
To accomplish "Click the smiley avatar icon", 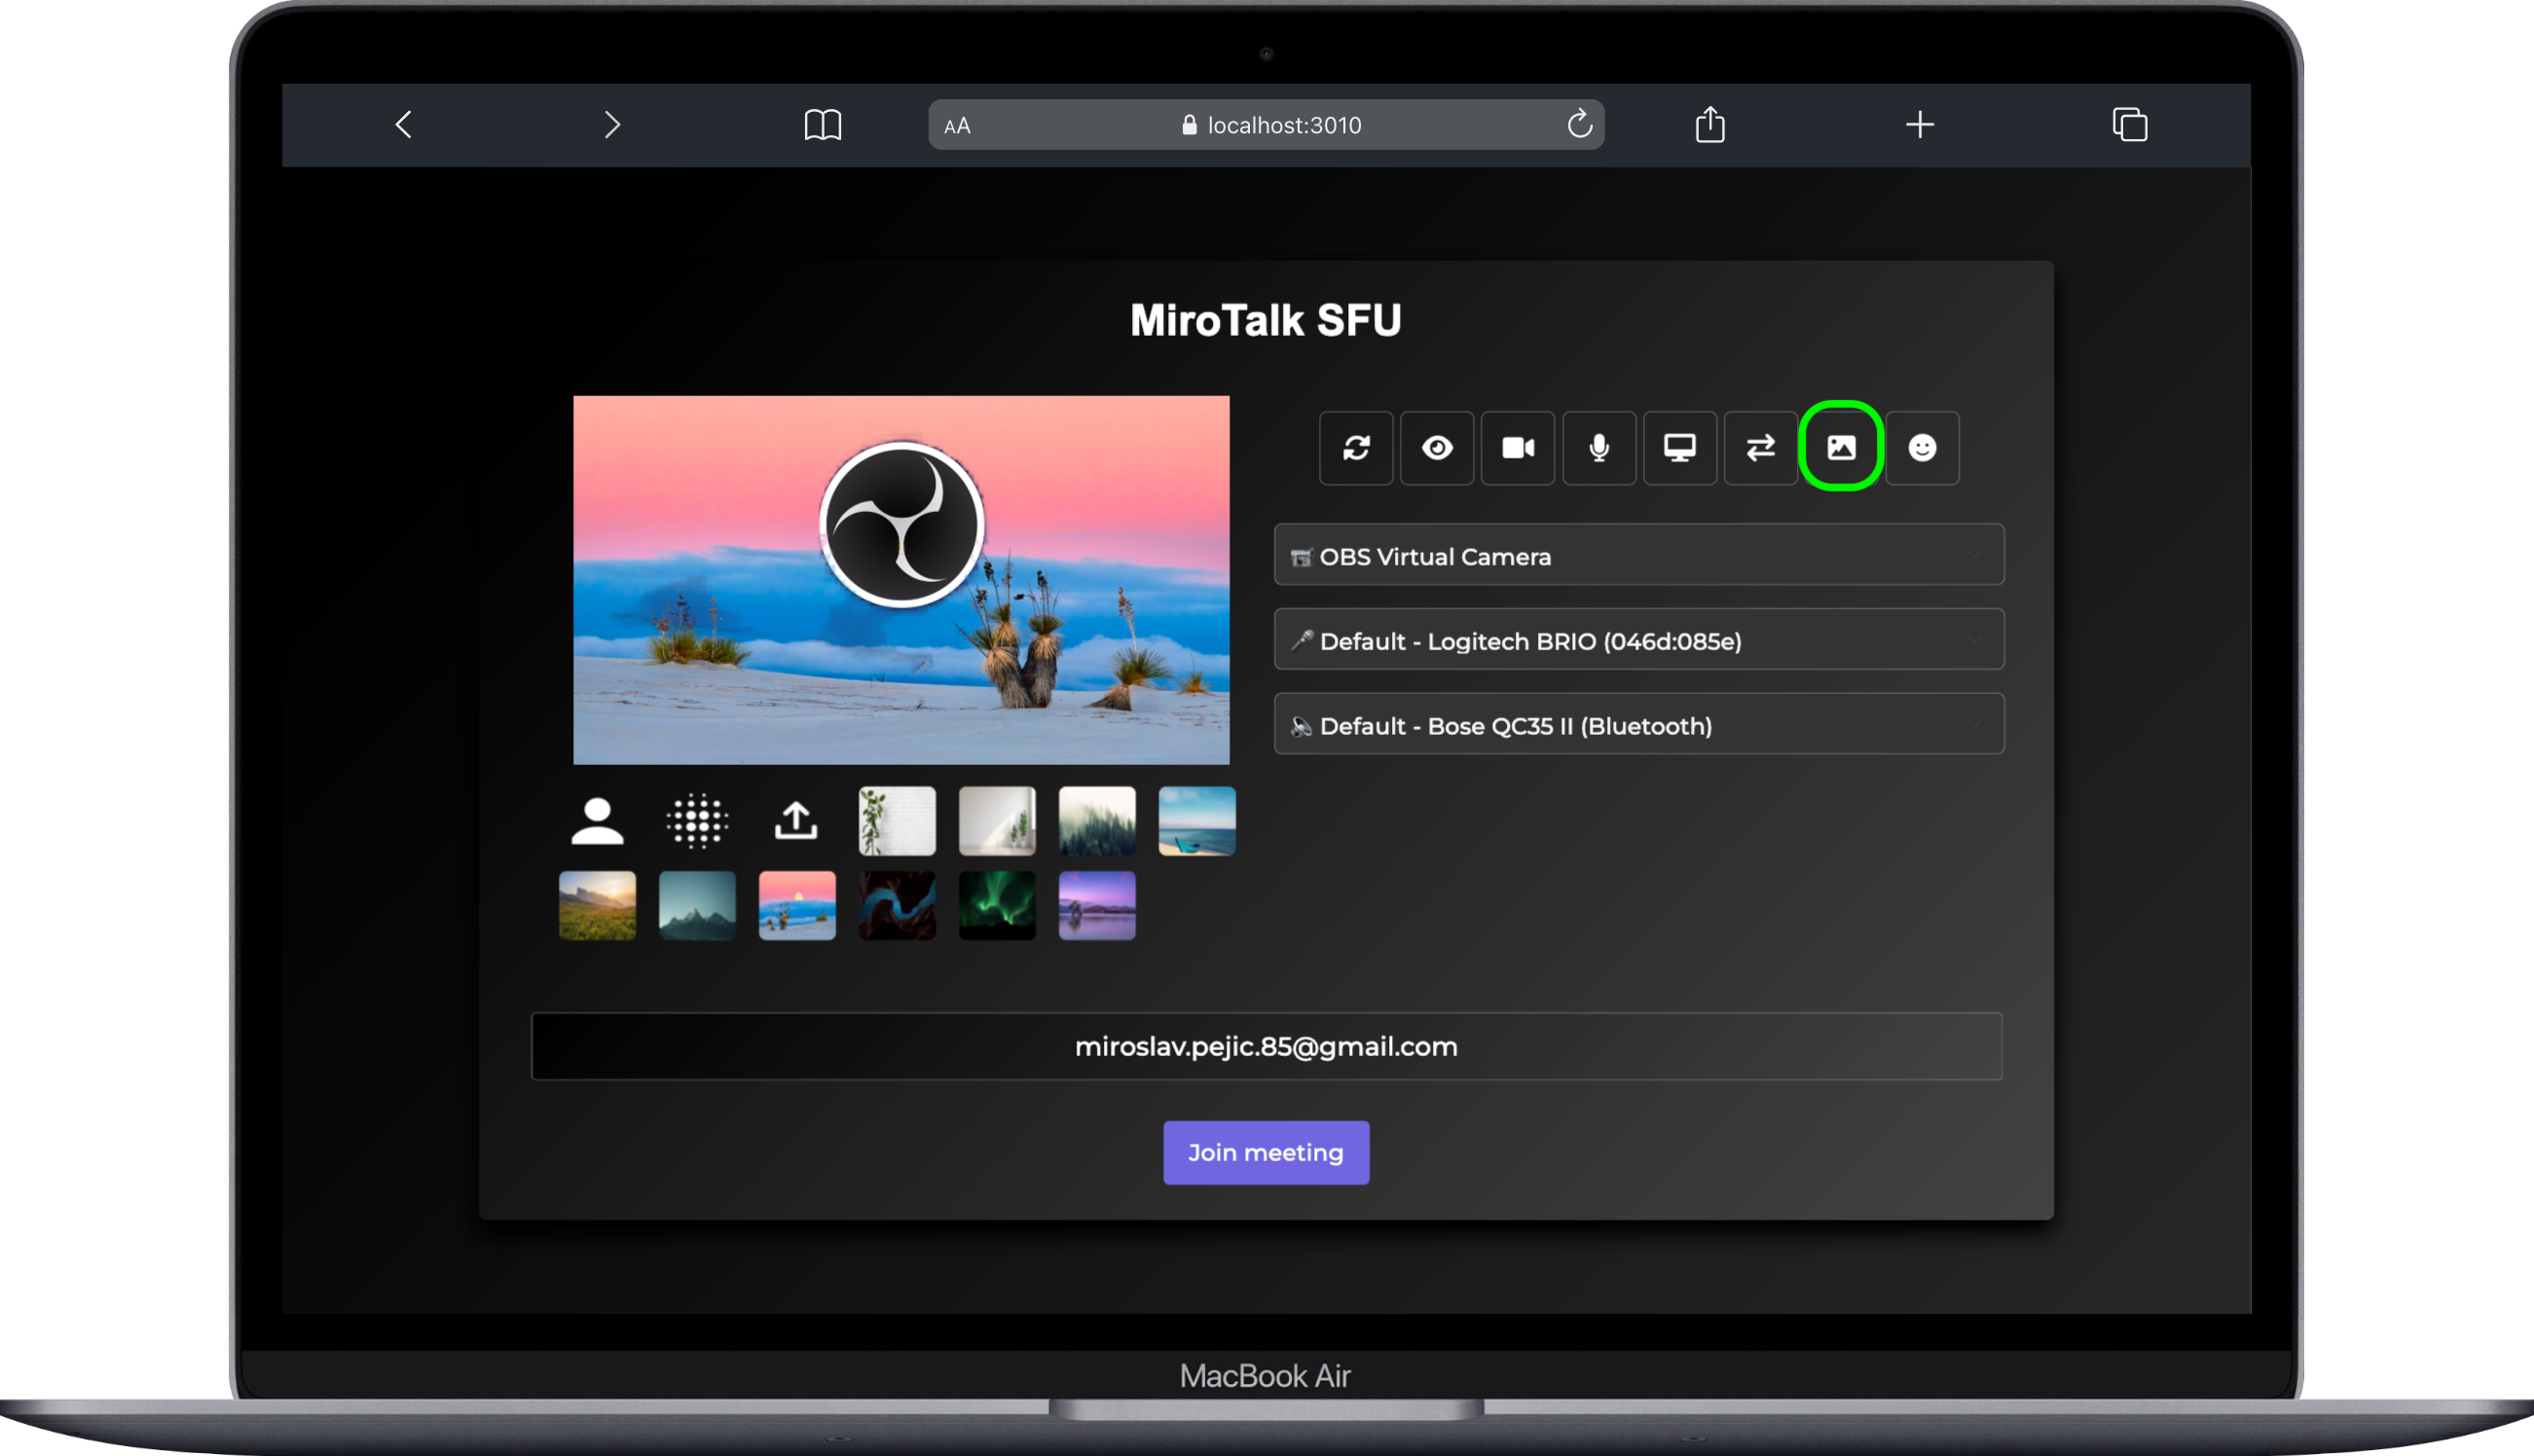I will (x=1921, y=448).
